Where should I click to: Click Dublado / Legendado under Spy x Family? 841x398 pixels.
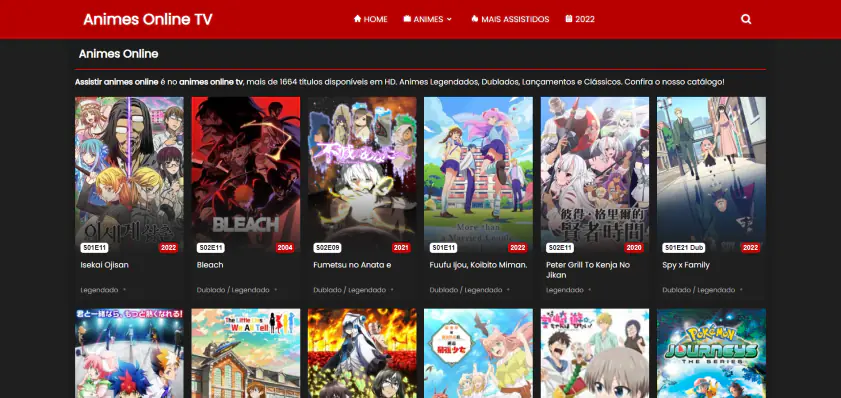coord(698,290)
